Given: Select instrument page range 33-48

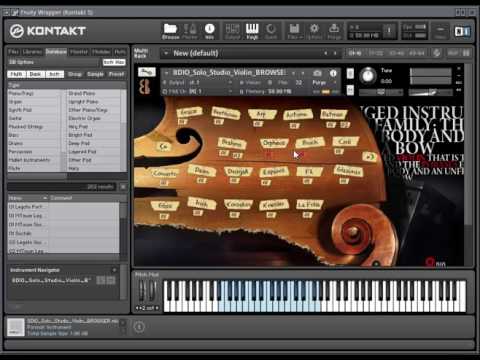Looking at the screenshot, I should pyautogui.click(x=396, y=53).
